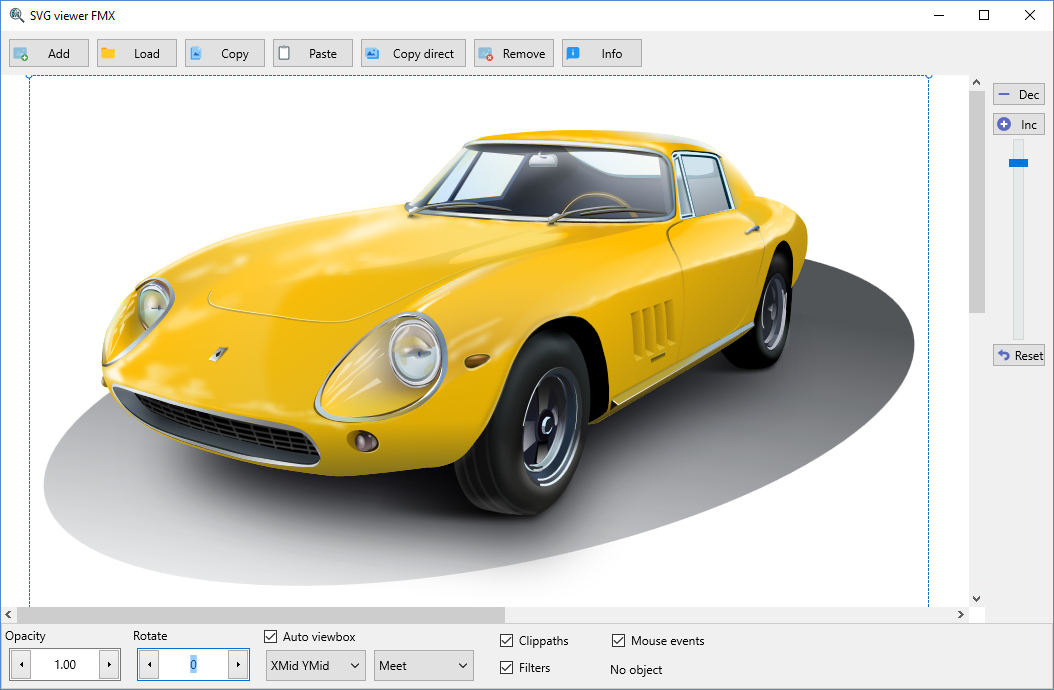
Task: Increase Opacity with the right stepper arrow
Action: 109,664
